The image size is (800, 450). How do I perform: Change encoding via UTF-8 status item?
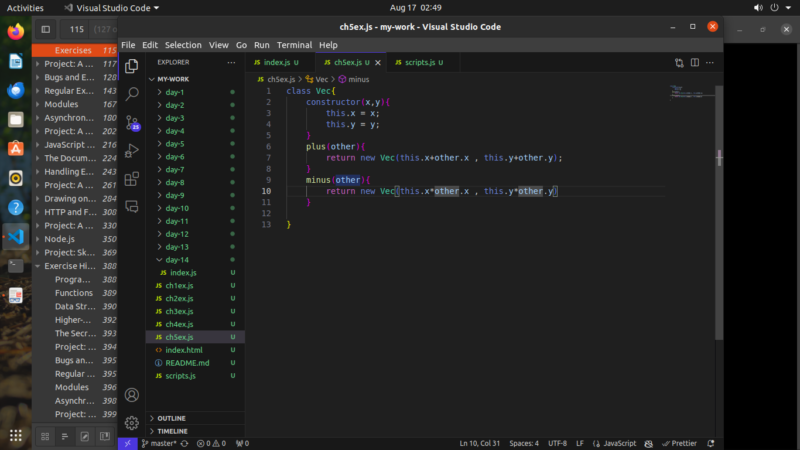(557, 443)
